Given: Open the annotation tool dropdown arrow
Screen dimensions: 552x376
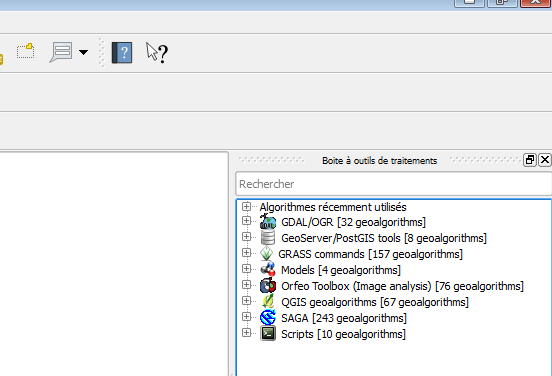Looking at the screenshot, I should pyautogui.click(x=83, y=52).
